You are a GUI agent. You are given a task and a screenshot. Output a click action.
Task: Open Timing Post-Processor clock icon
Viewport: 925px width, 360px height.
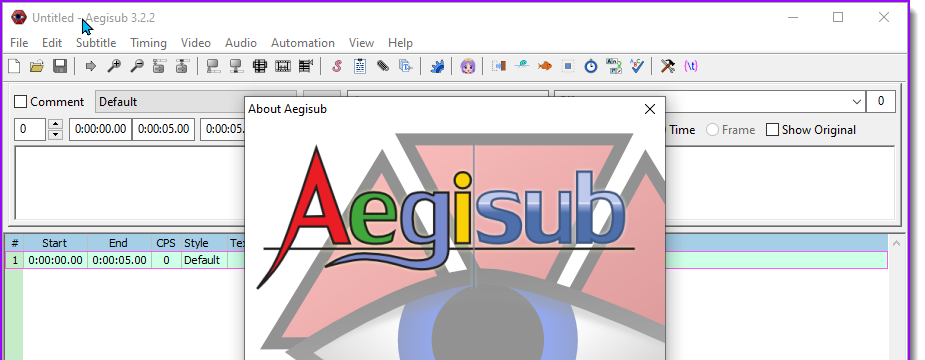(x=591, y=66)
